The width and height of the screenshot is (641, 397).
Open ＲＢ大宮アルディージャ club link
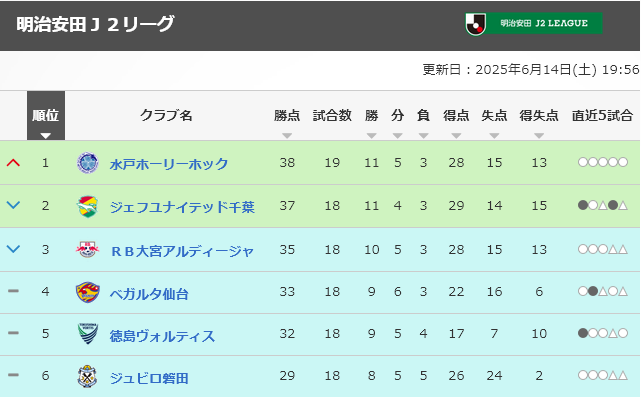[x=182, y=250]
